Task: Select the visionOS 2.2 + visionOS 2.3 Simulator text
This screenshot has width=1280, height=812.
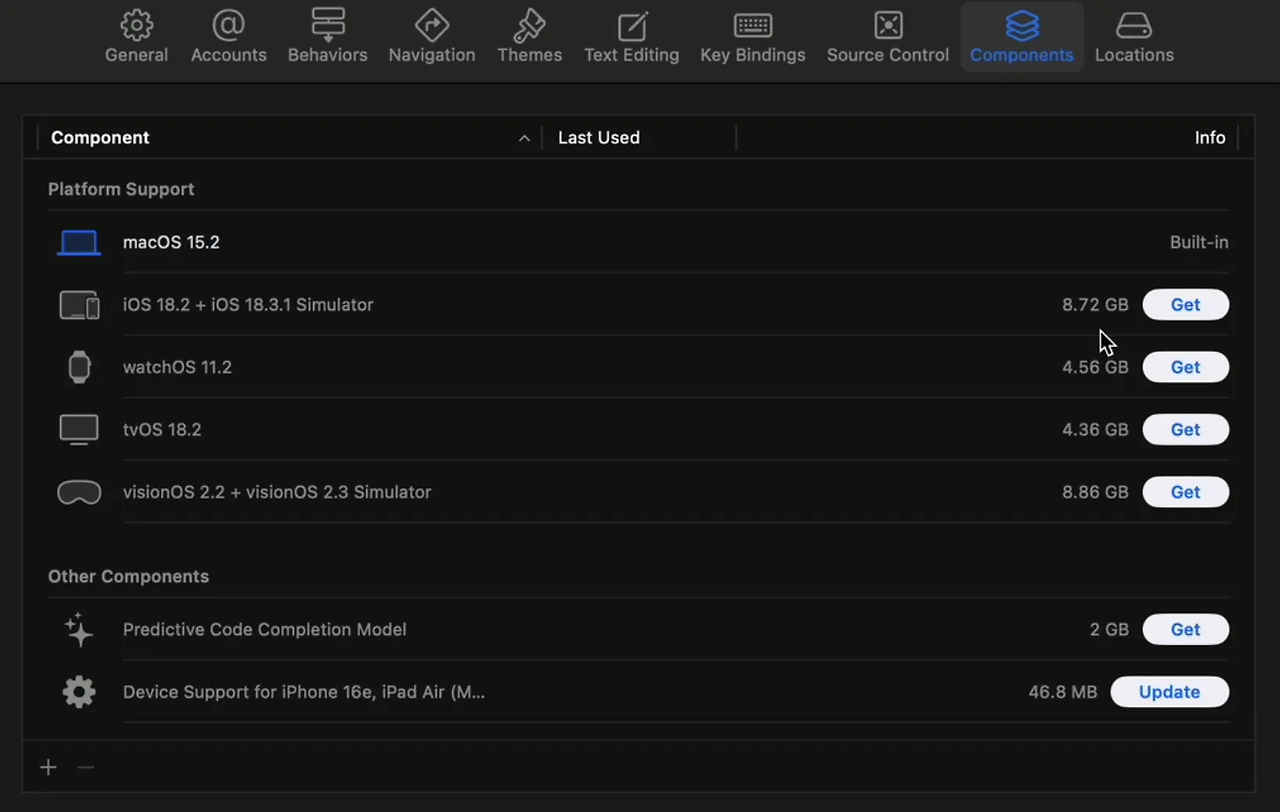Action: (277, 492)
